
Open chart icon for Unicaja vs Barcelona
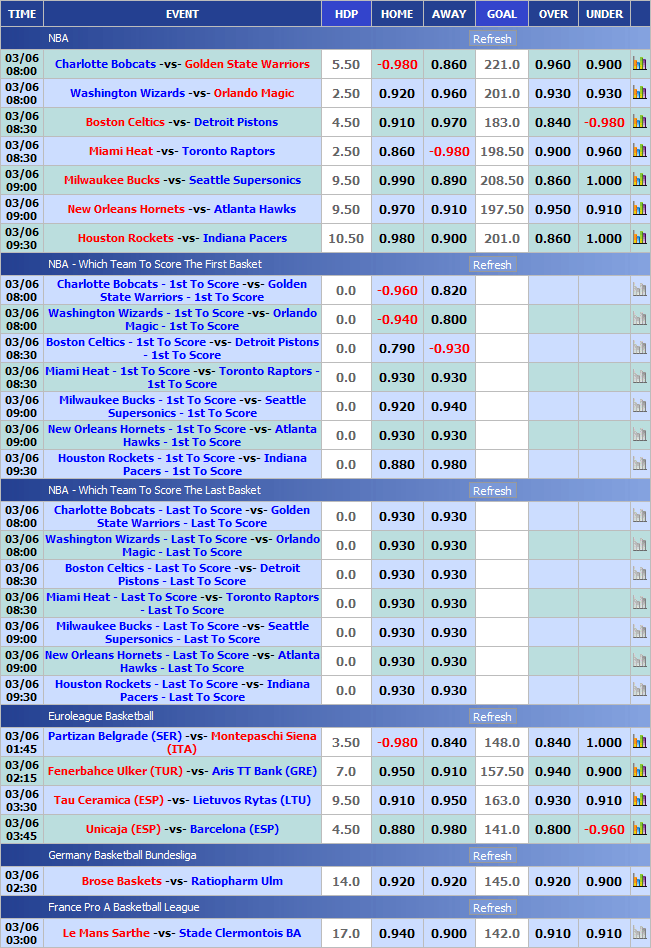tap(640, 829)
